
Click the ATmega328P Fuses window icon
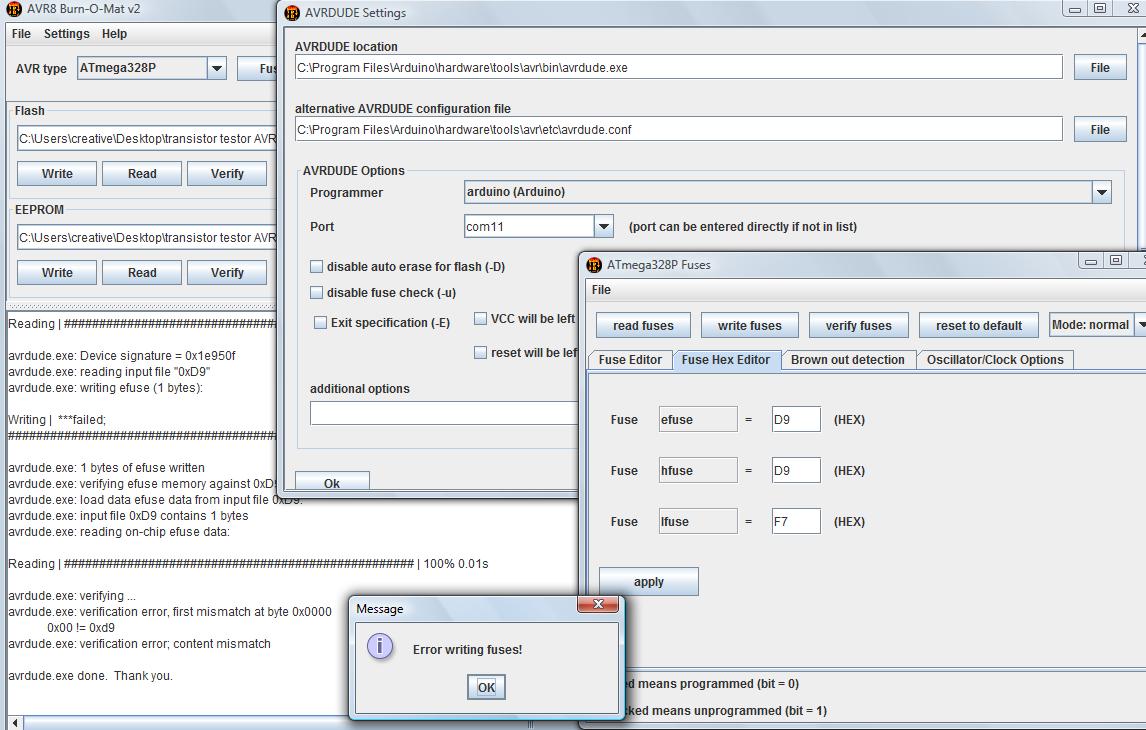pos(594,265)
